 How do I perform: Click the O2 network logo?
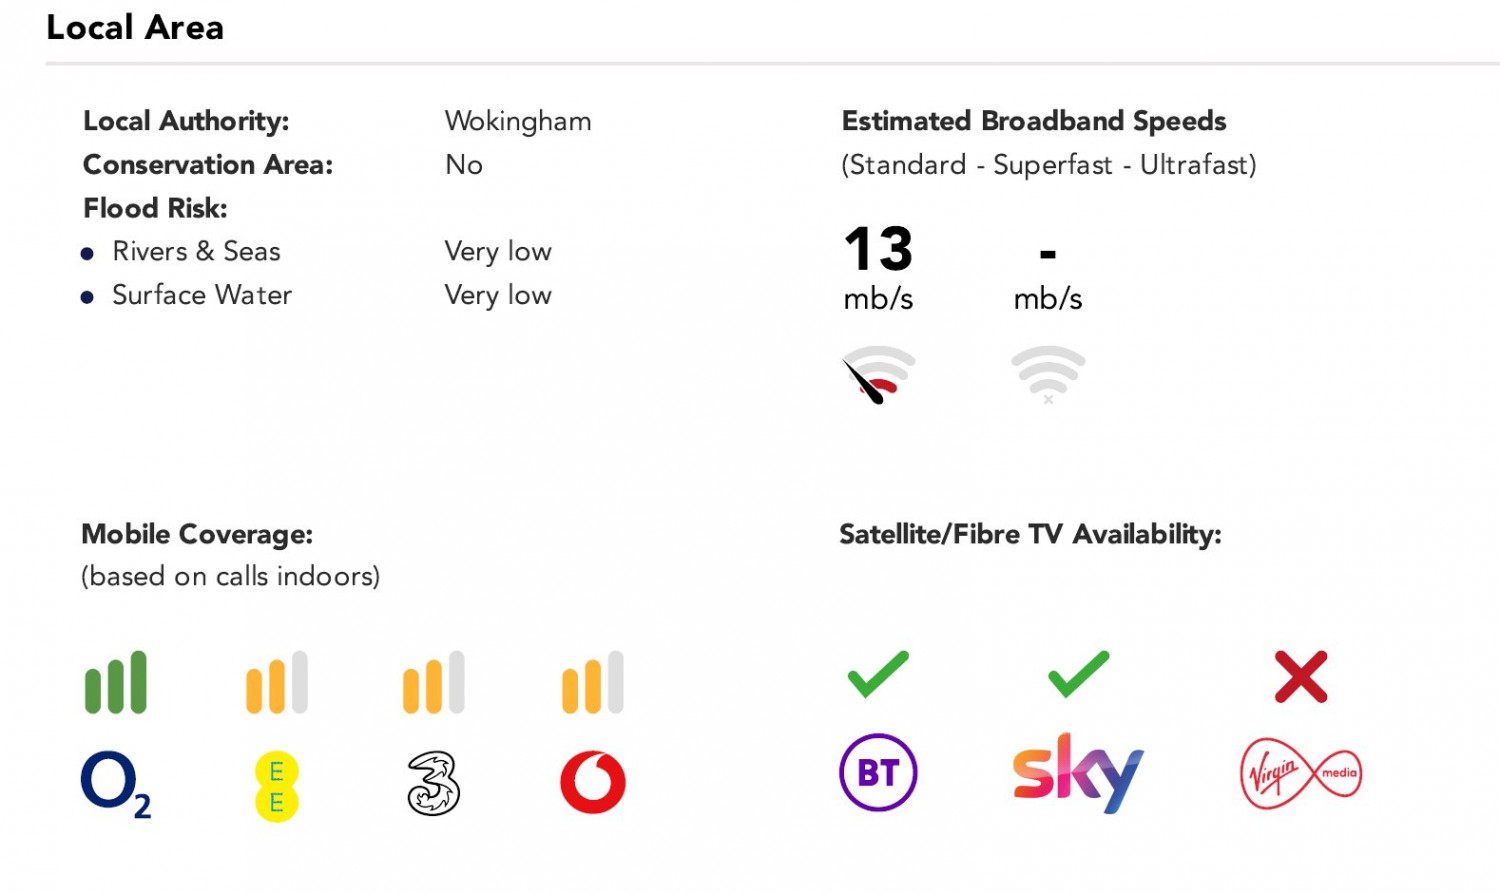114,784
